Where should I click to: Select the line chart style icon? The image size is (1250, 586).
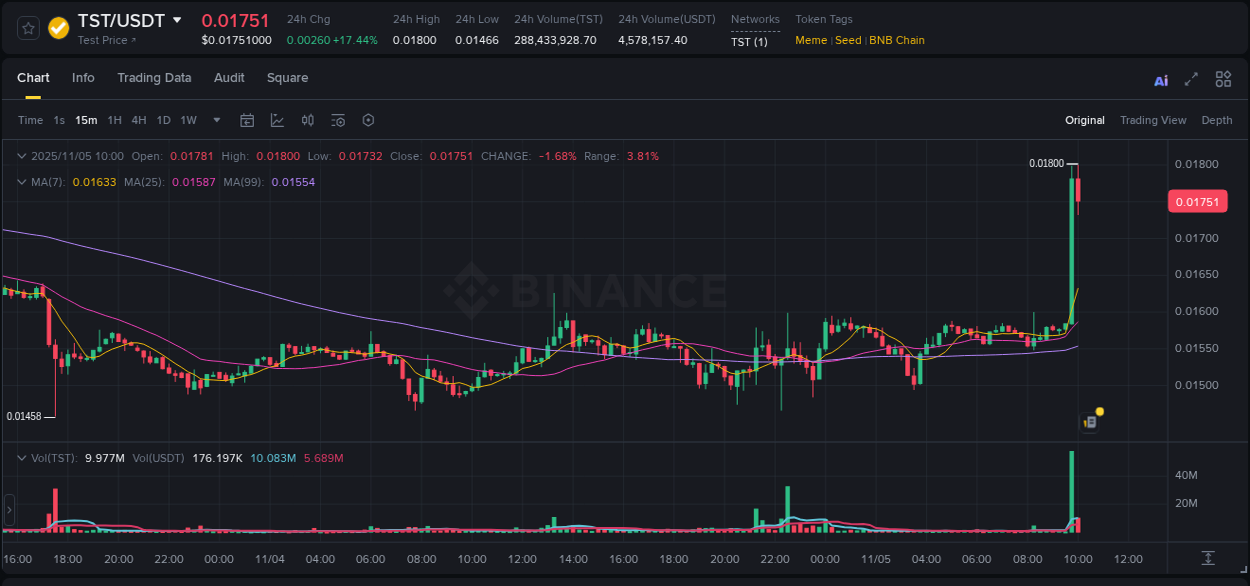coord(277,120)
